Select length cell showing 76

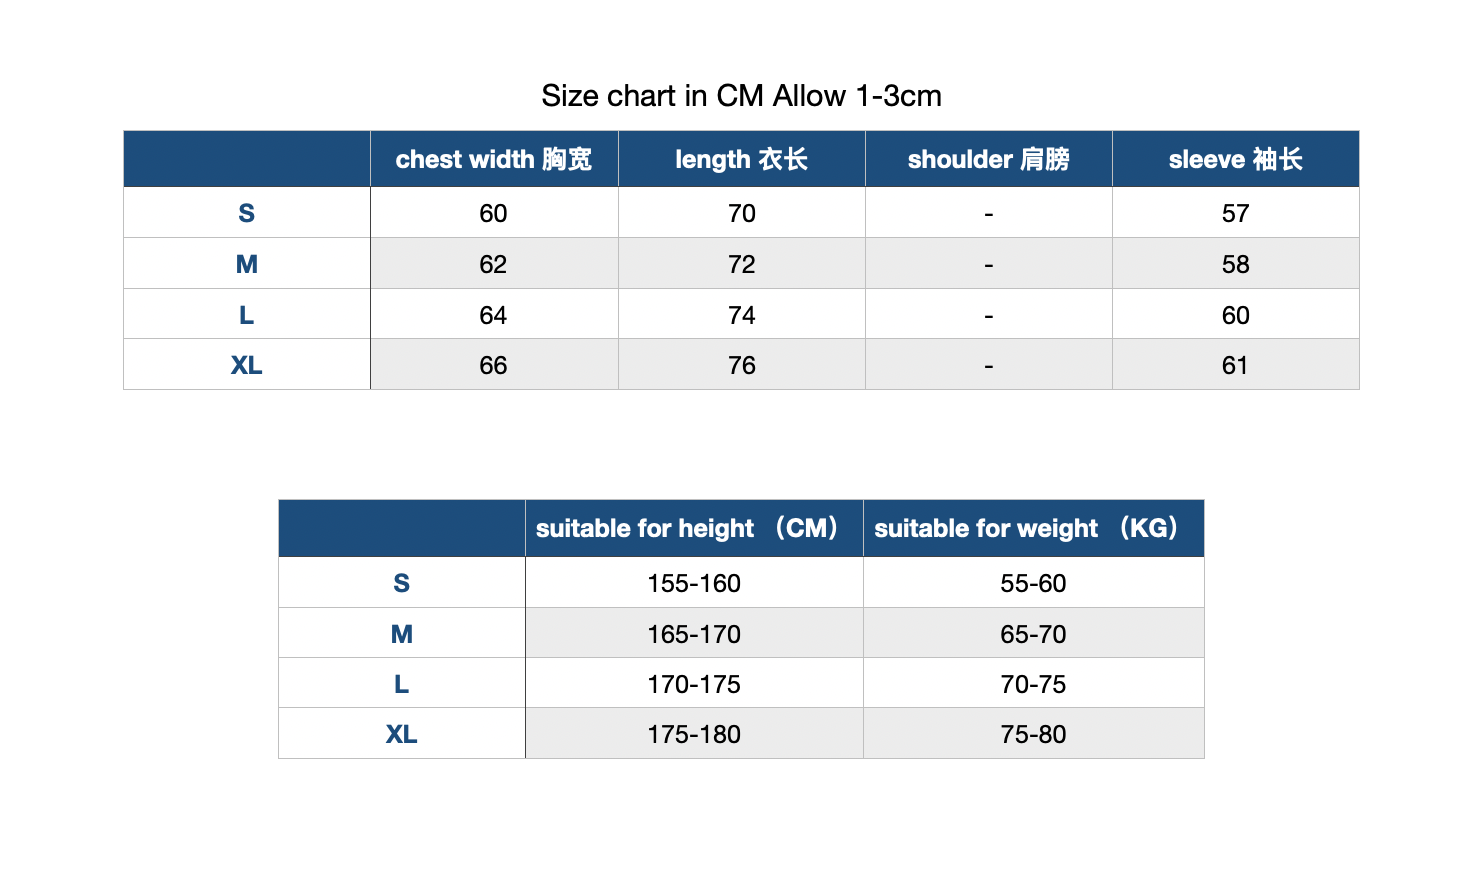tap(741, 365)
